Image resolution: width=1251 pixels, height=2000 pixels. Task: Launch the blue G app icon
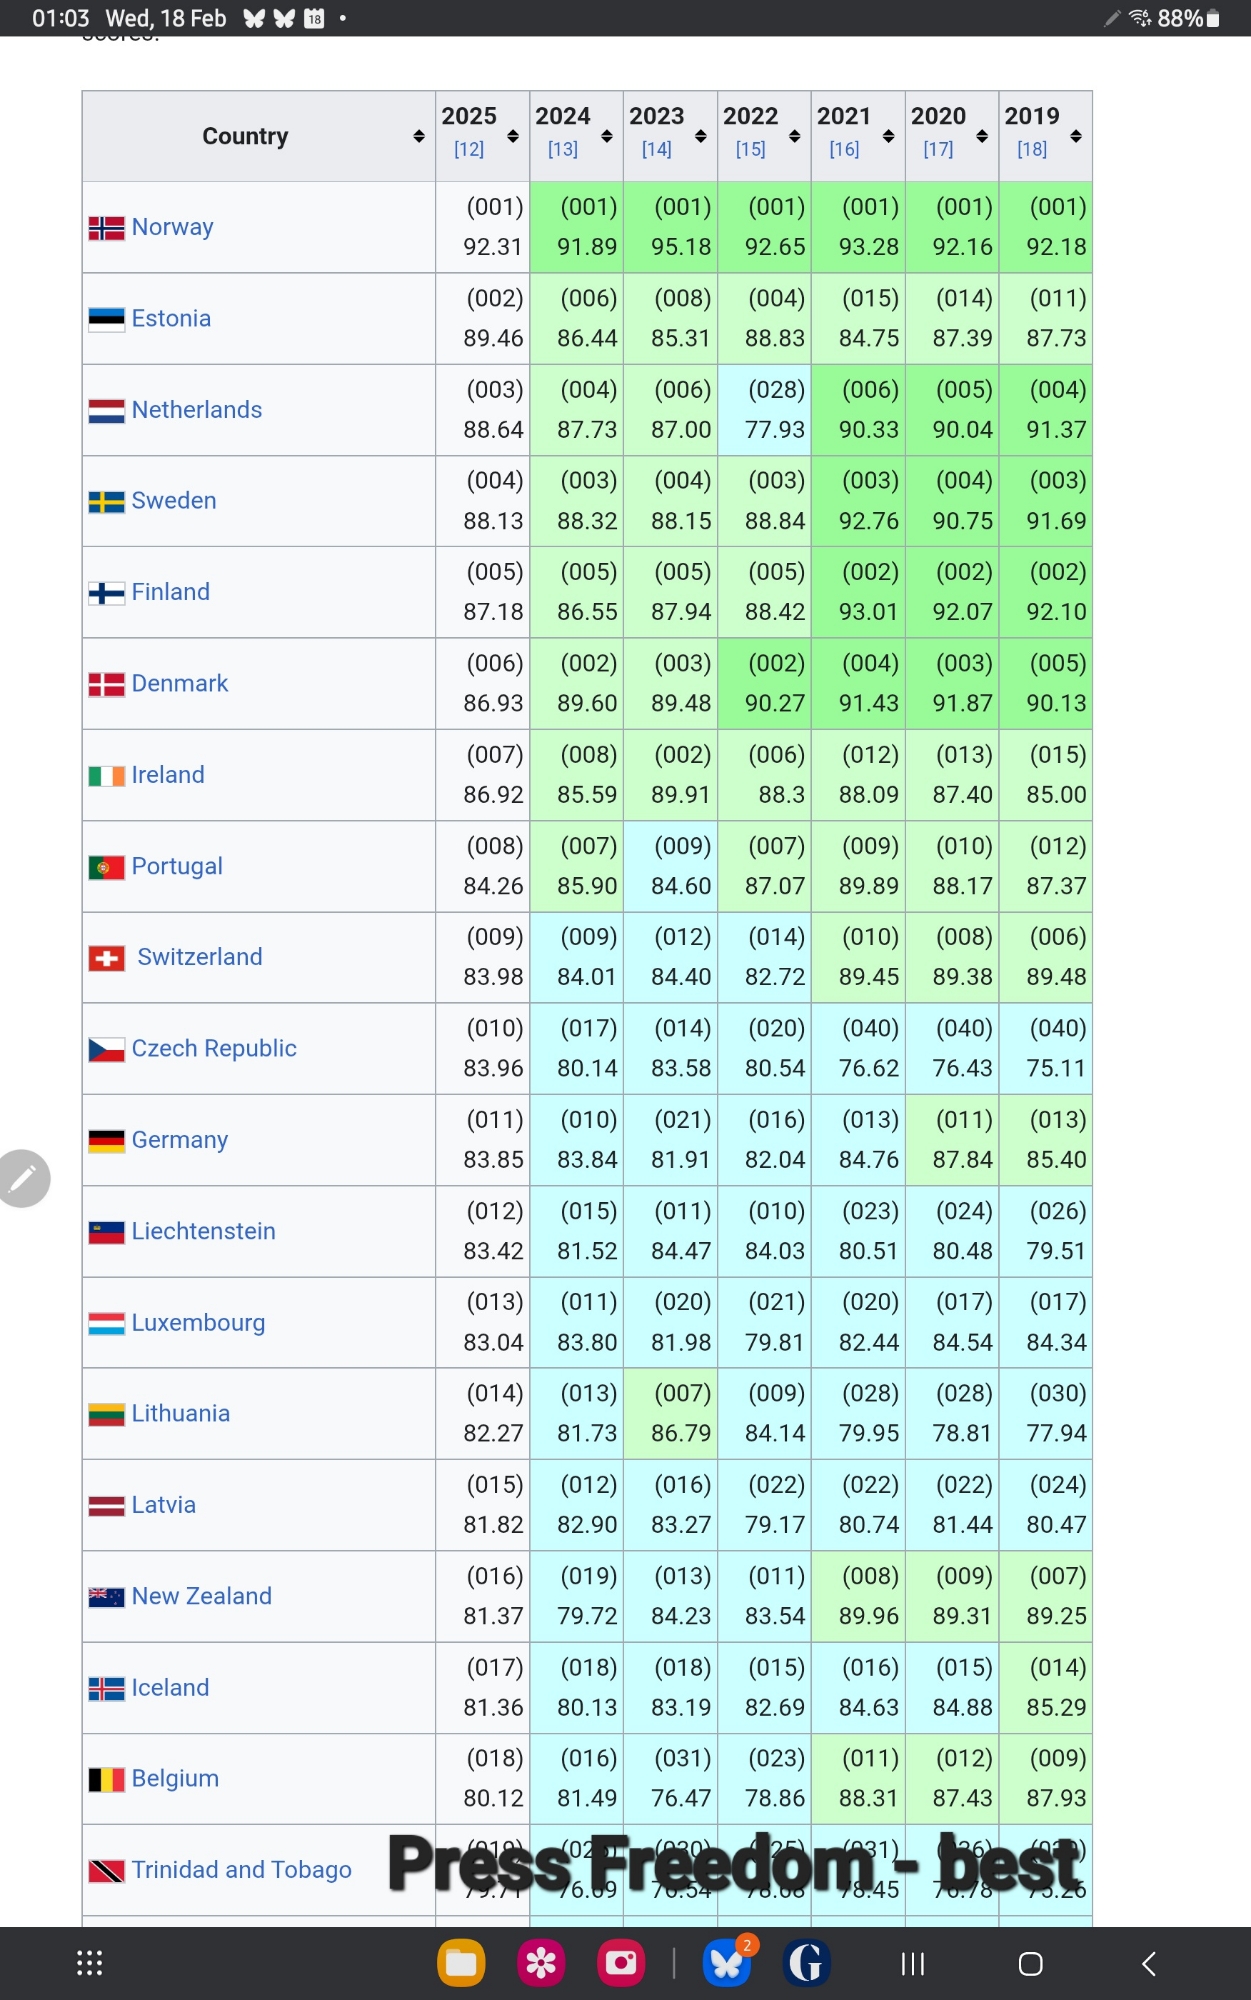806,1963
